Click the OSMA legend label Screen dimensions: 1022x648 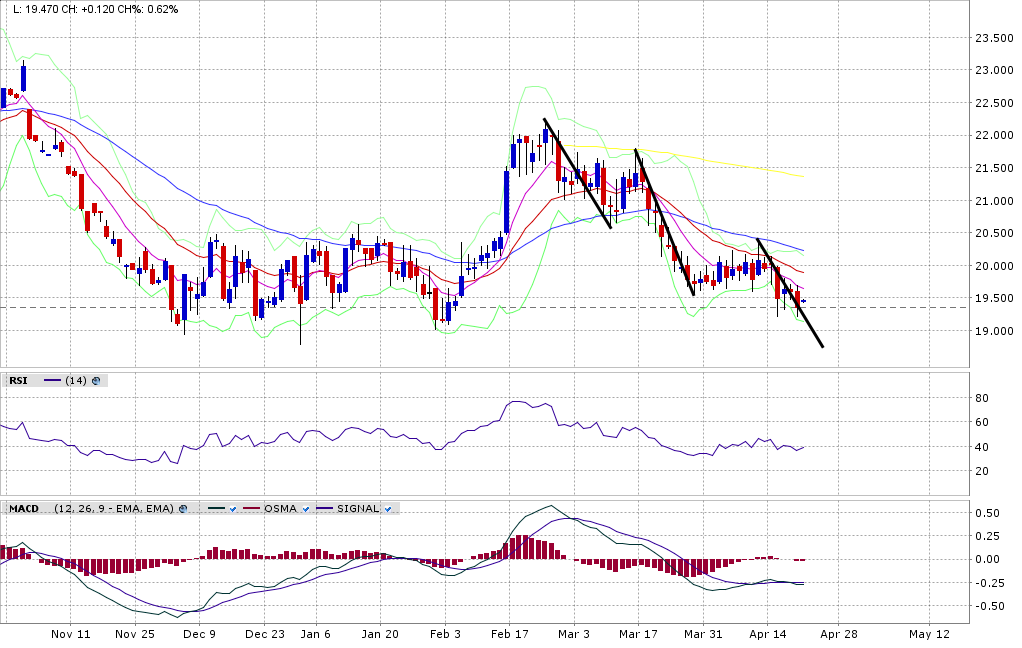[x=280, y=509]
